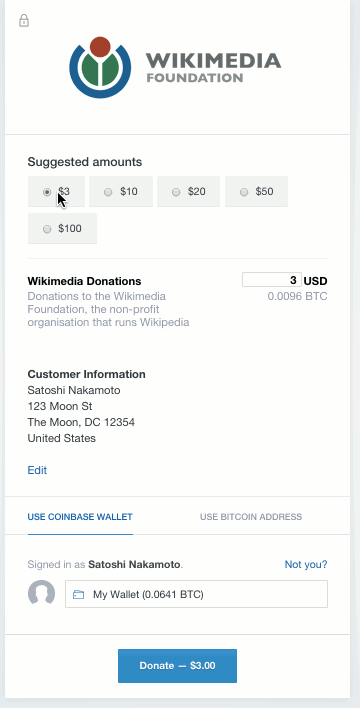The height and width of the screenshot is (708, 360).
Task: Select the $100 radio option
Action: click(x=47, y=229)
